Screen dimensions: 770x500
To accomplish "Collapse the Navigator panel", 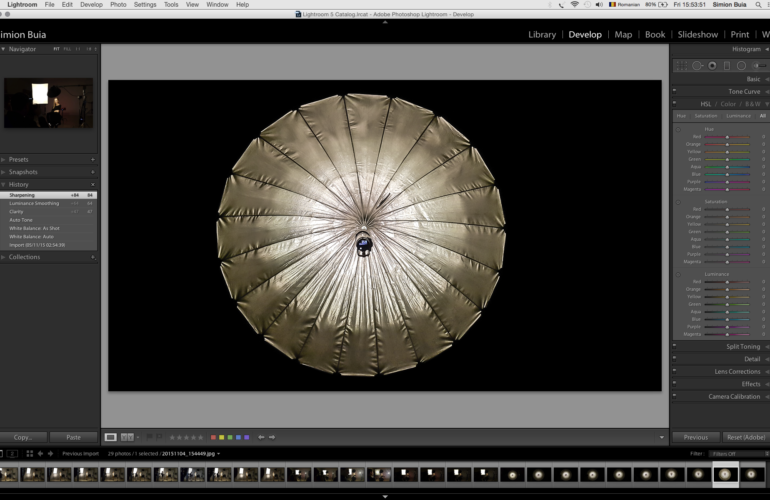I will [x=3, y=49].
